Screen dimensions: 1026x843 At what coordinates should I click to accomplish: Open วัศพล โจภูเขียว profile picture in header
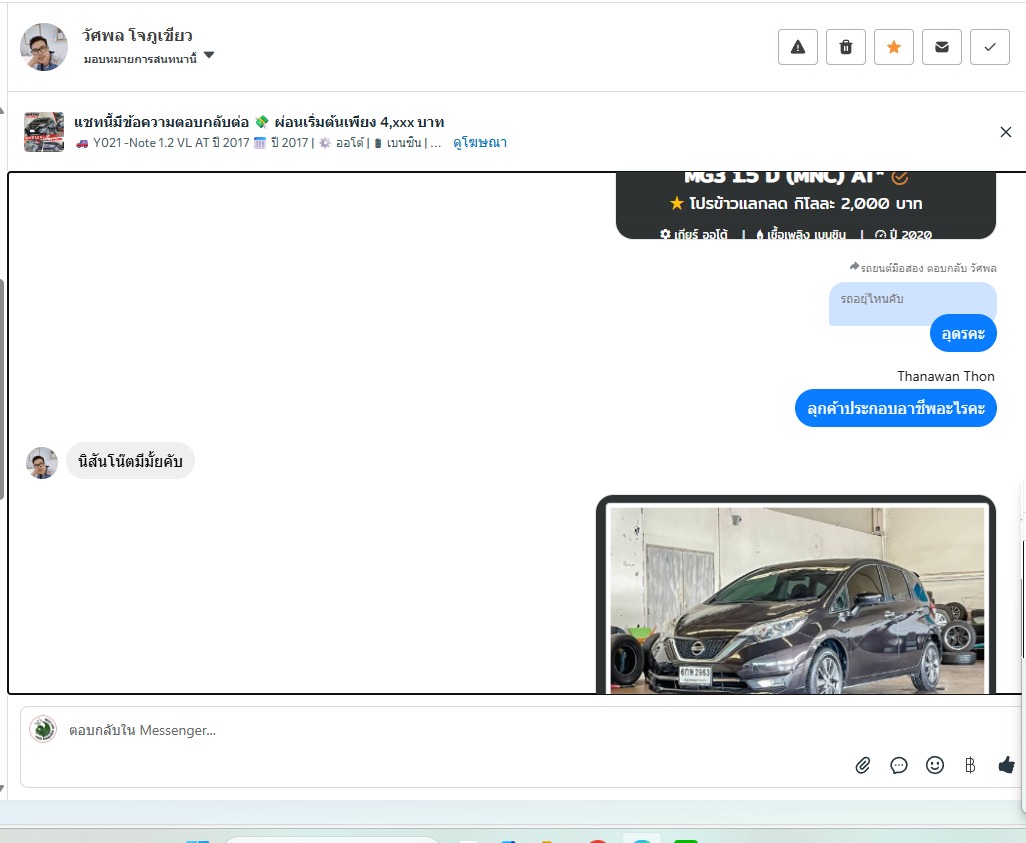click(44, 47)
